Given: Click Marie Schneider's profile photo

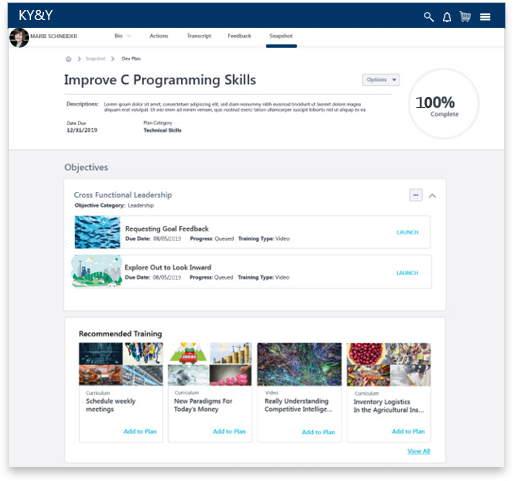Looking at the screenshot, I should pyautogui.click(x=19, y=38).
